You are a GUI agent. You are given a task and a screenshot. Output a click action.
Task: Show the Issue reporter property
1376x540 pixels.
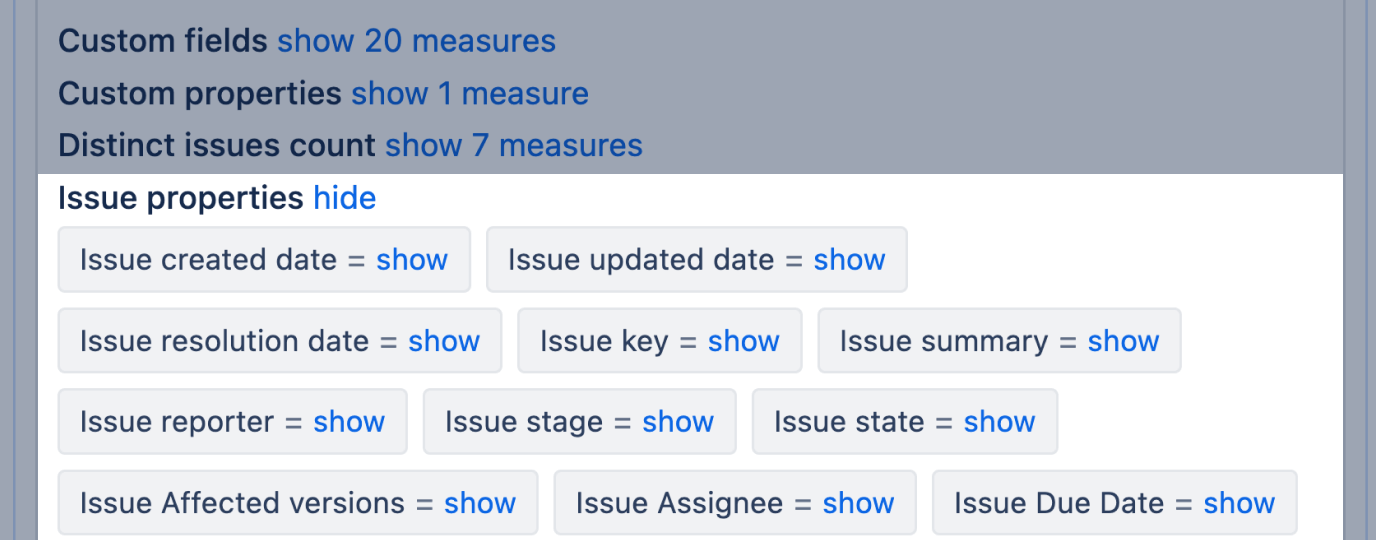[349, 422]
